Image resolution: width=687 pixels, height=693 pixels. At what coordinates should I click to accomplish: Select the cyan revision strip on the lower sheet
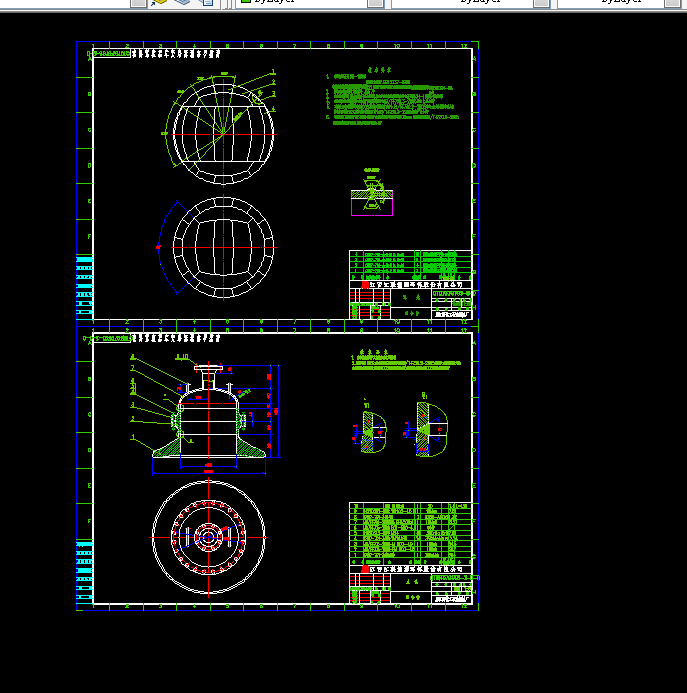pos(84,572)
